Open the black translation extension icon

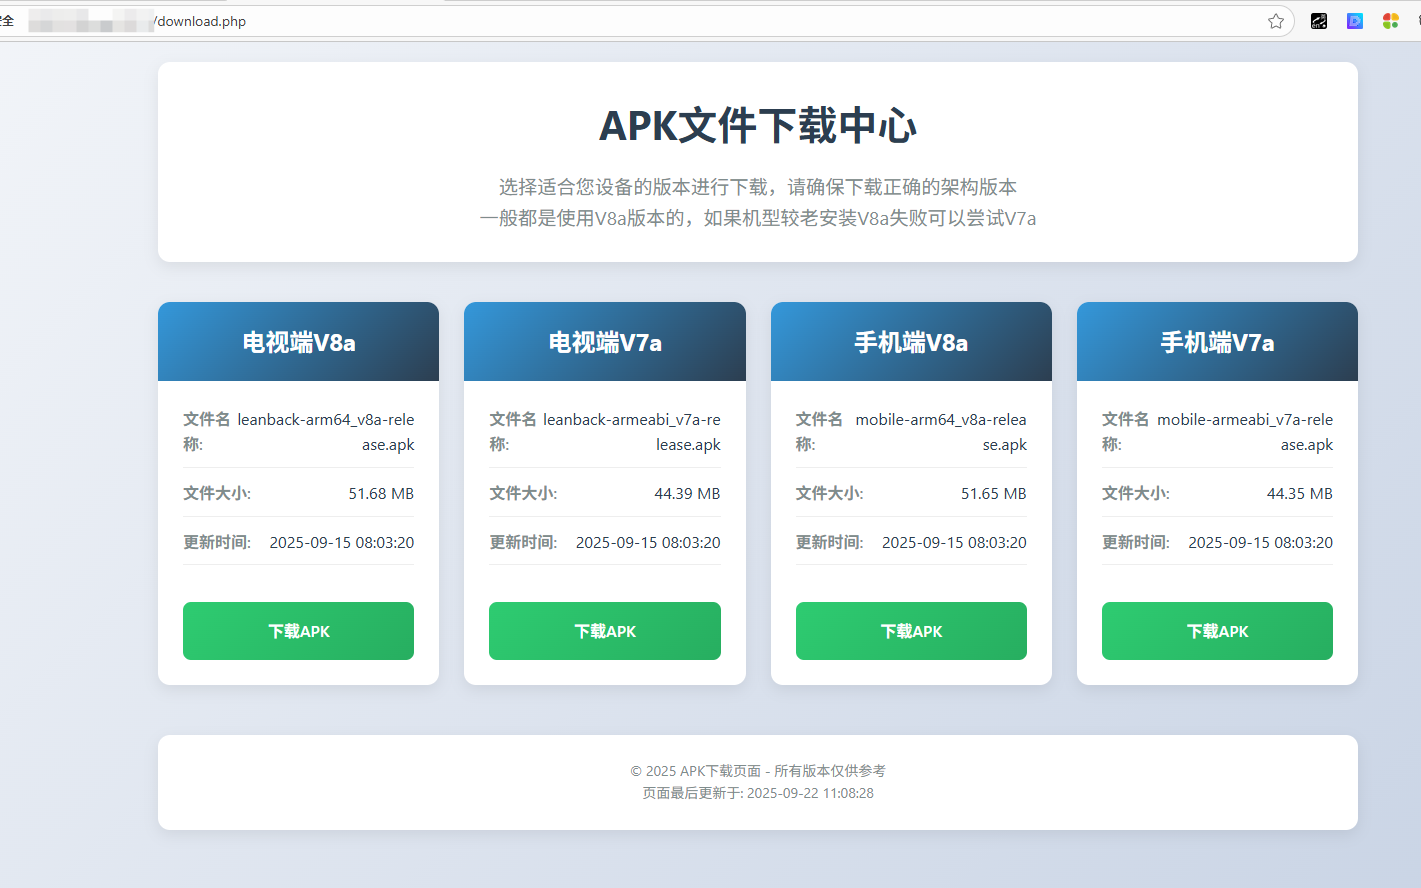tap(1319, 21)
